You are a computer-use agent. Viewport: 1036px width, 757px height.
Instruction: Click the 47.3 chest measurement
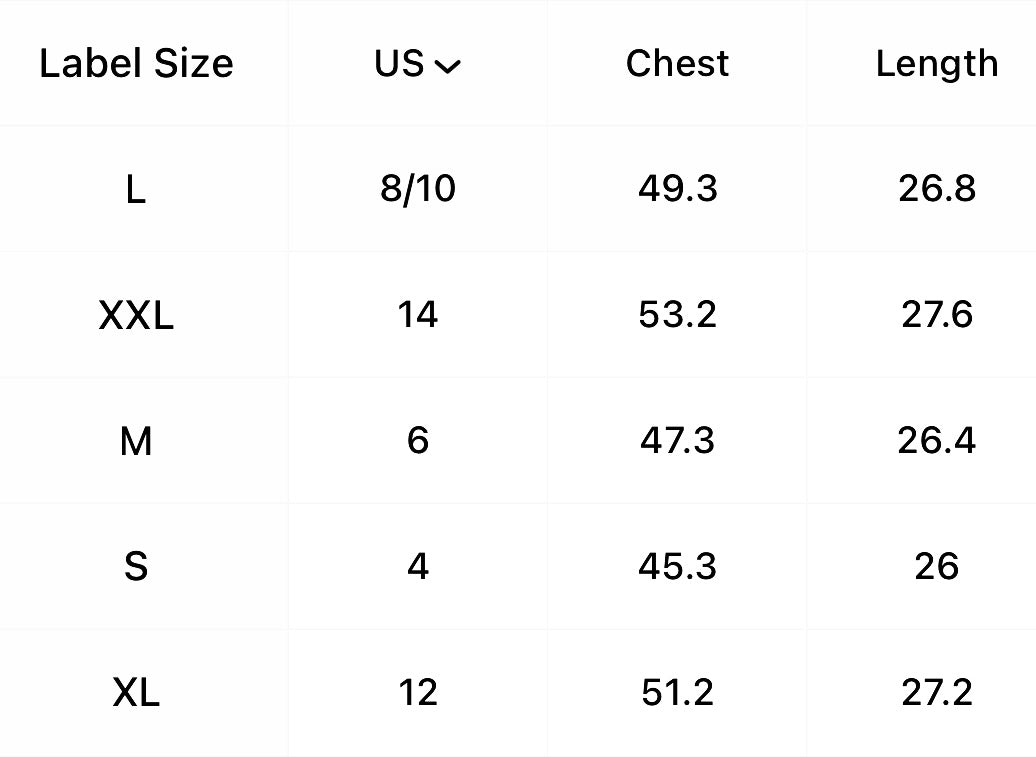677,441
